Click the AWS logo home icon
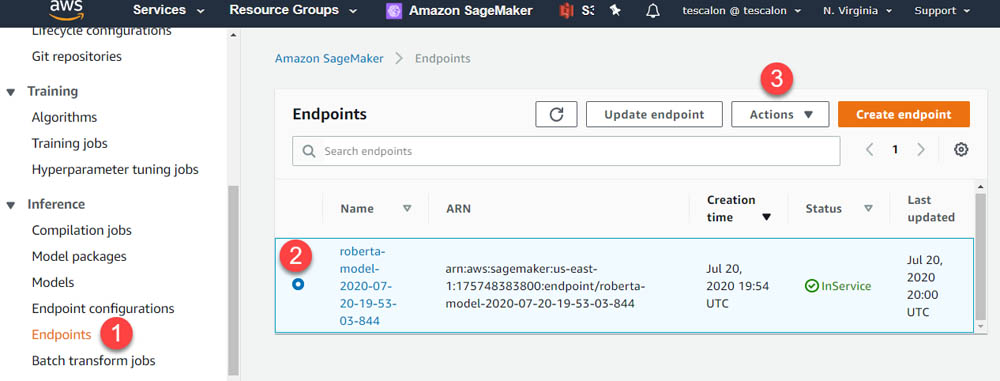The width and height of the screenshot is (1000, 381). tap(66, 8)
